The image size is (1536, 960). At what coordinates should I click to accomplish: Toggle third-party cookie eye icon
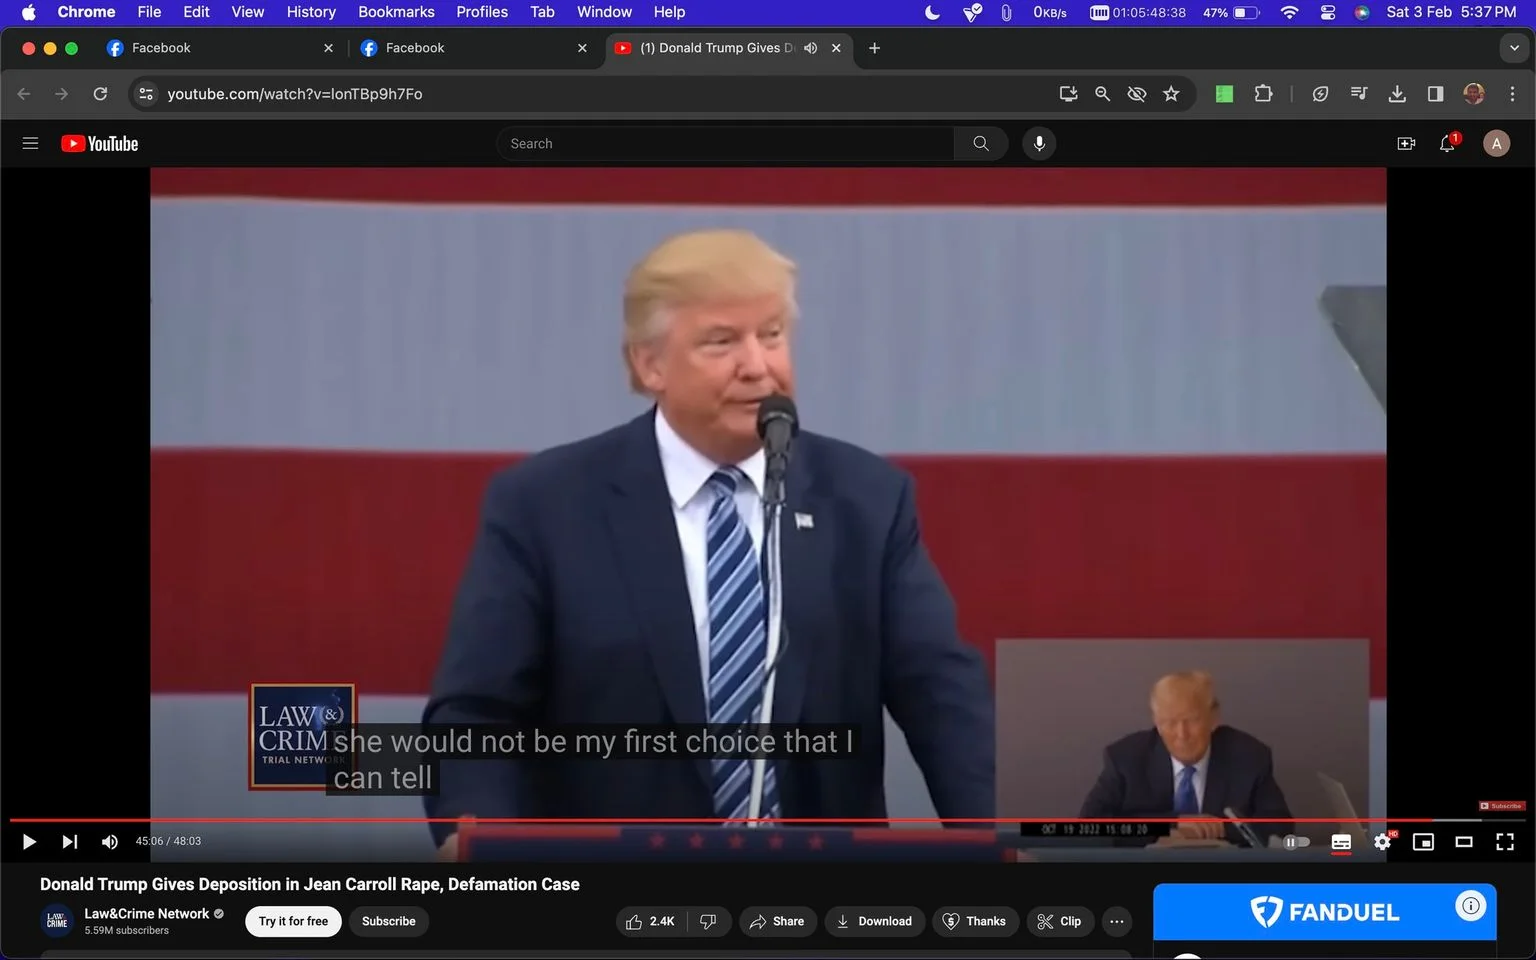[1136, 94]
